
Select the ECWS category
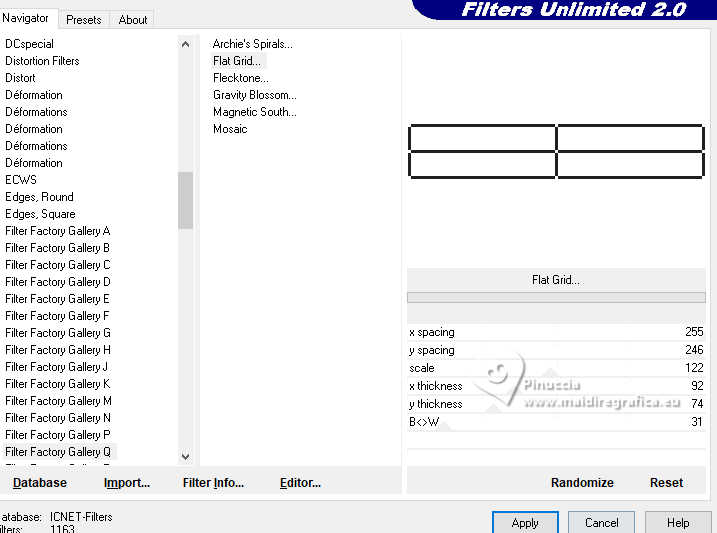point(21,180)
